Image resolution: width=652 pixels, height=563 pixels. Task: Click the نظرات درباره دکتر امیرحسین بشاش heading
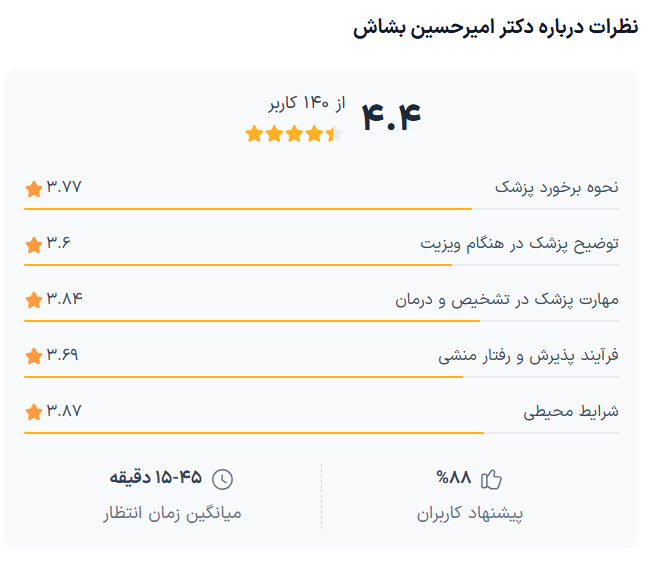click(x=495, y=27)
